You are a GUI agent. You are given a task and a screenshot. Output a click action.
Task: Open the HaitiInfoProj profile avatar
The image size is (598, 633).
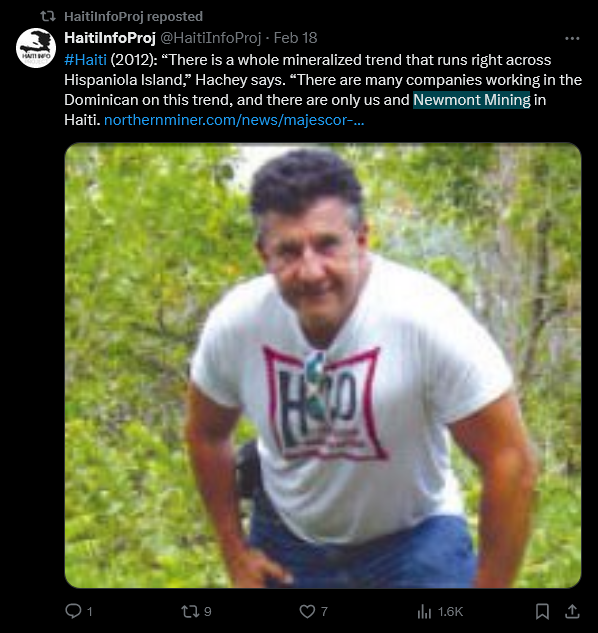click(x=36, y=48)
